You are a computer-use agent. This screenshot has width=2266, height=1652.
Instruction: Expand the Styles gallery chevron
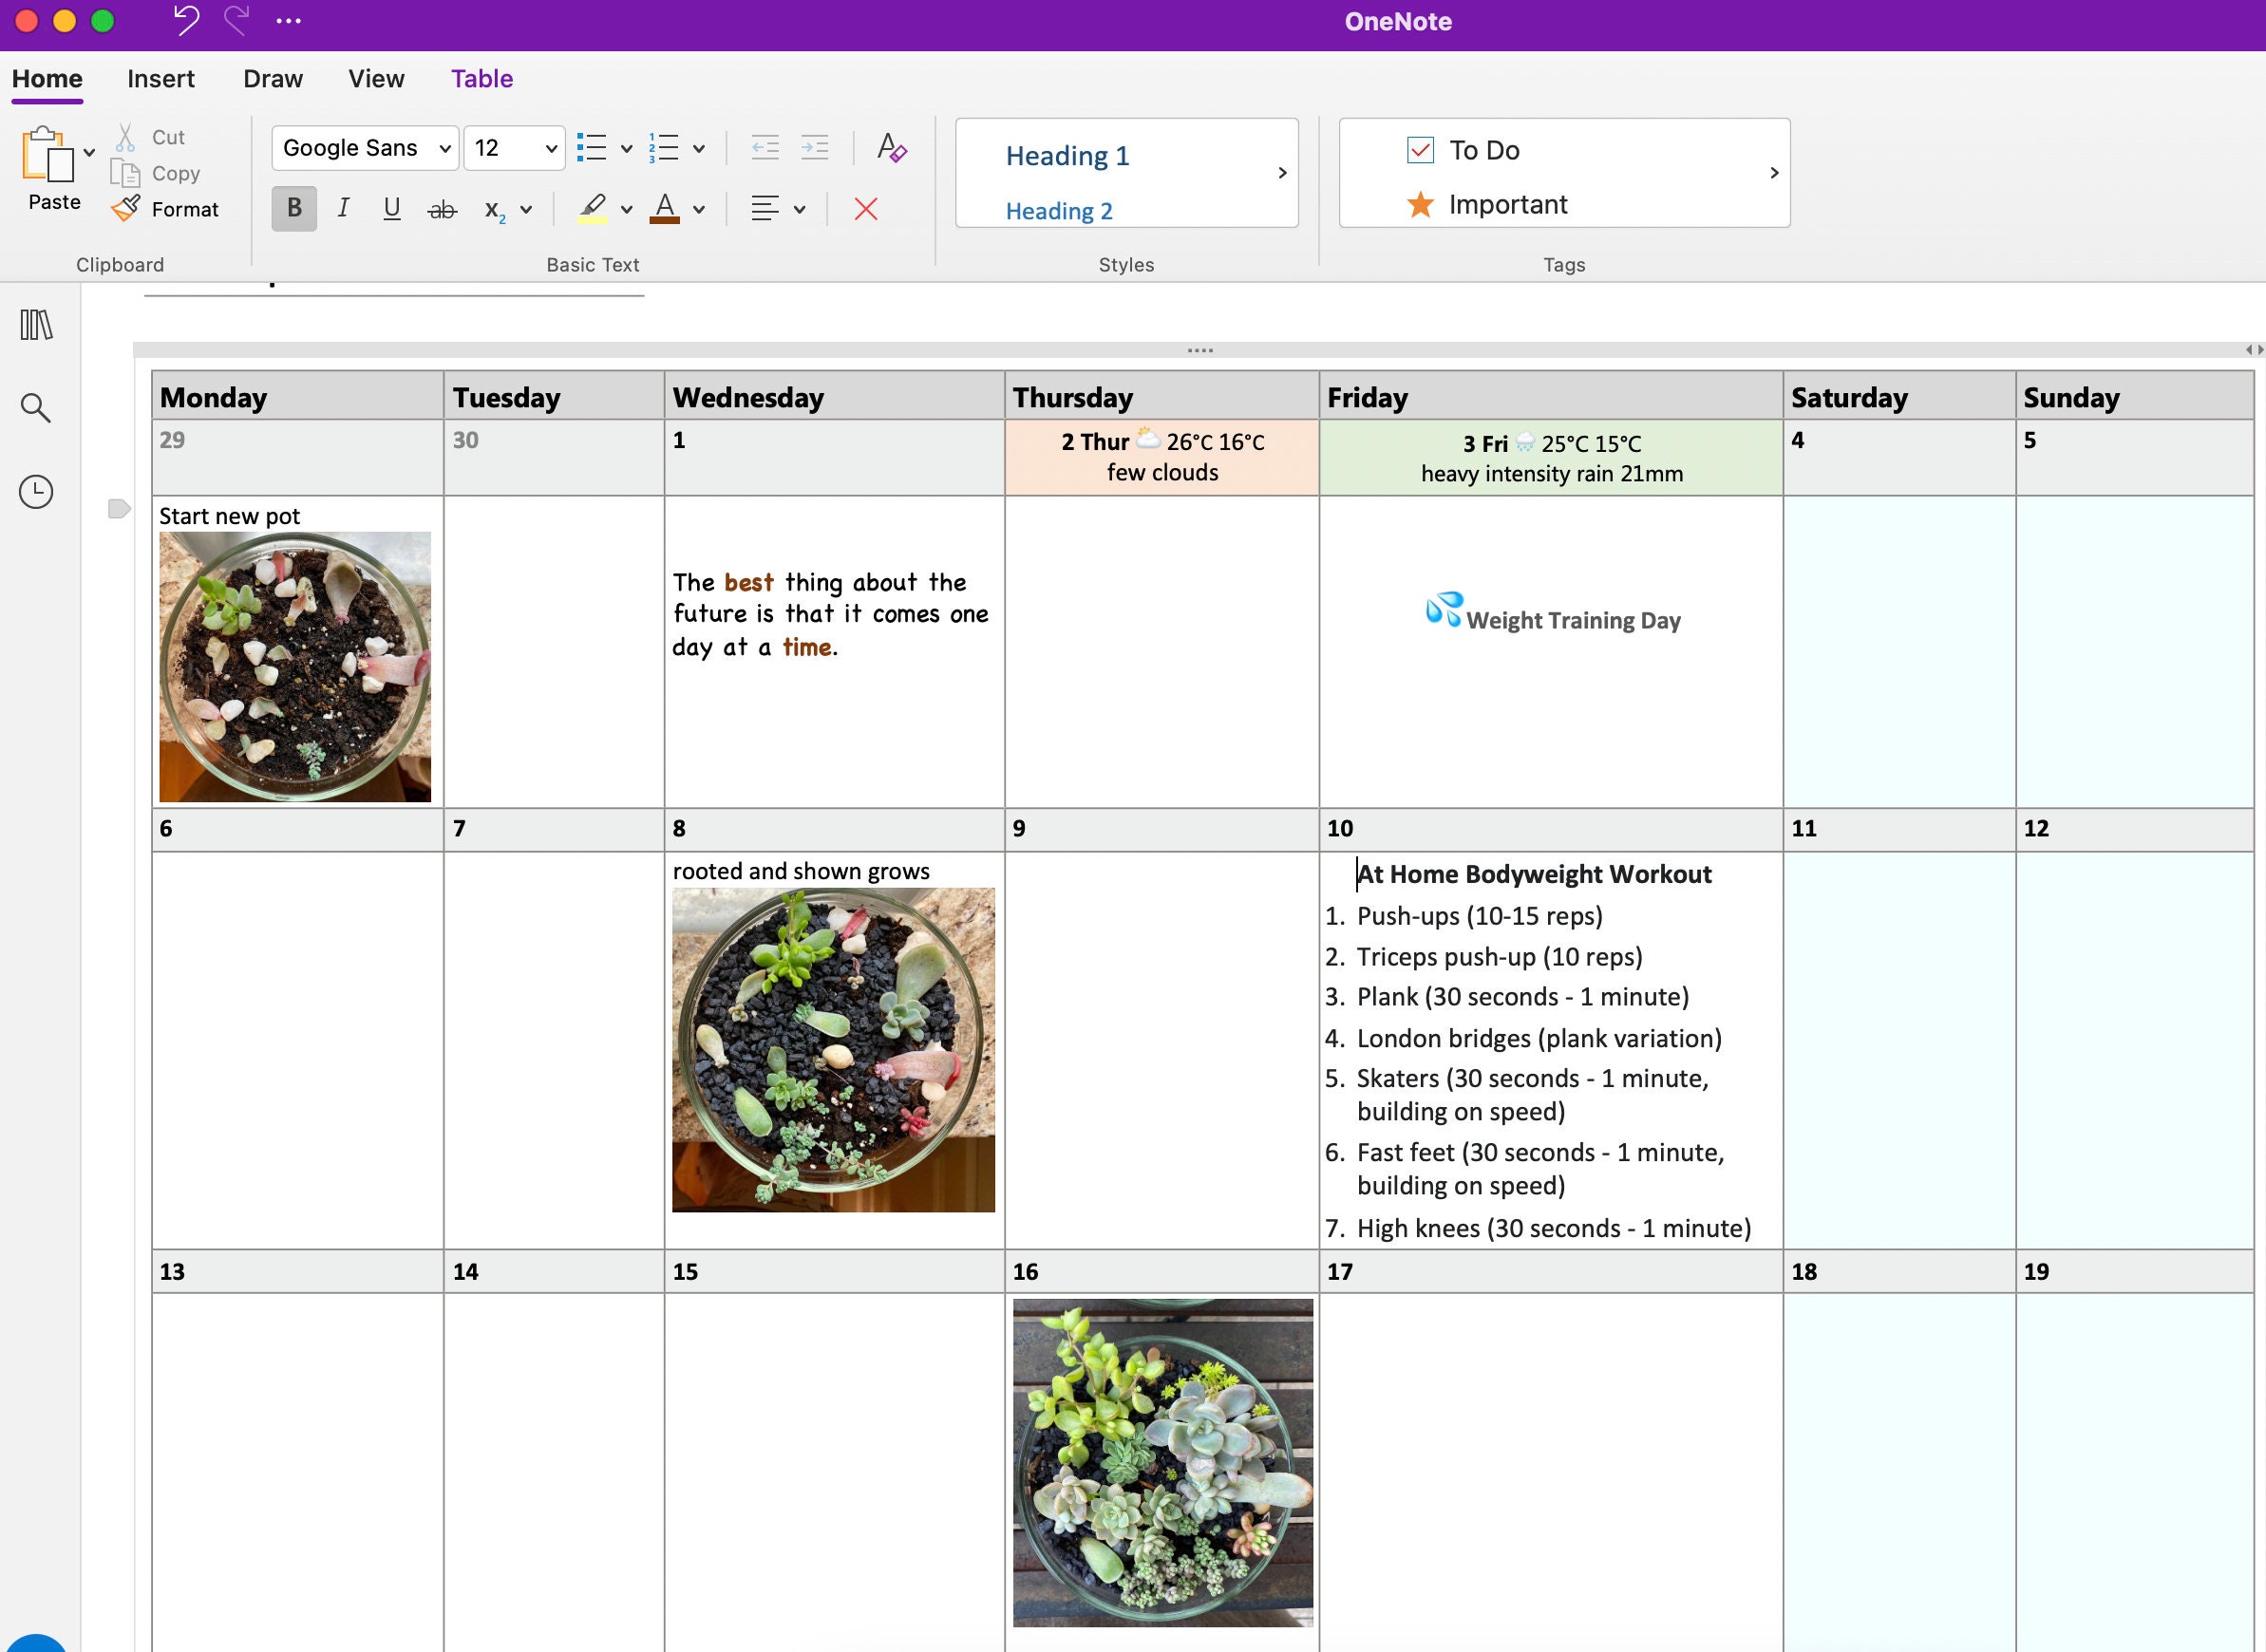click(x=1283, y=172)
